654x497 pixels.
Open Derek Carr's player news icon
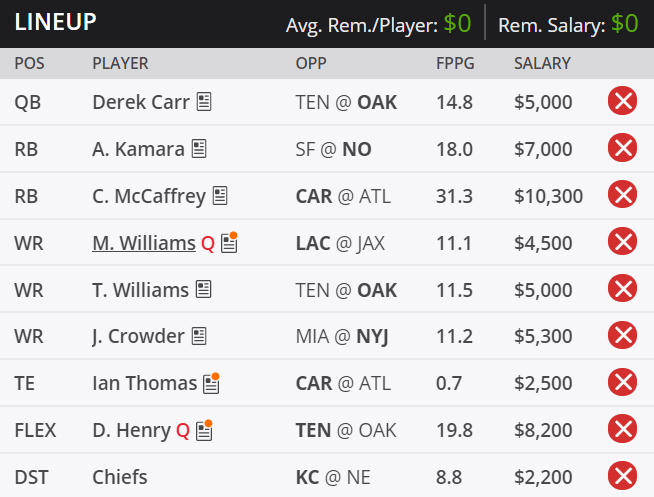click(204, 102)
